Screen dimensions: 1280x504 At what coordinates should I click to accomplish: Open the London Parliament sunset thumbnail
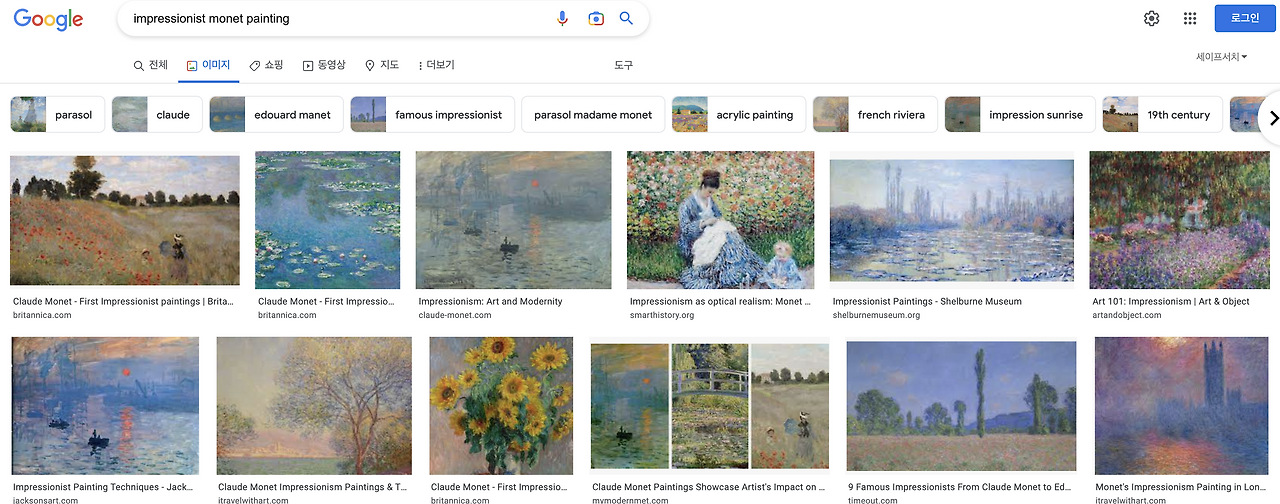click(x=1181, y=405)
